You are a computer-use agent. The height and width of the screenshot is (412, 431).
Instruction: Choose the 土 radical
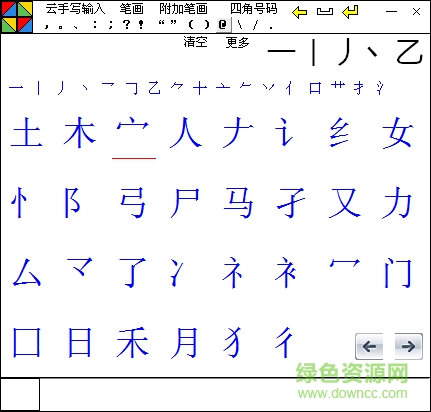(x=27, y=132)
